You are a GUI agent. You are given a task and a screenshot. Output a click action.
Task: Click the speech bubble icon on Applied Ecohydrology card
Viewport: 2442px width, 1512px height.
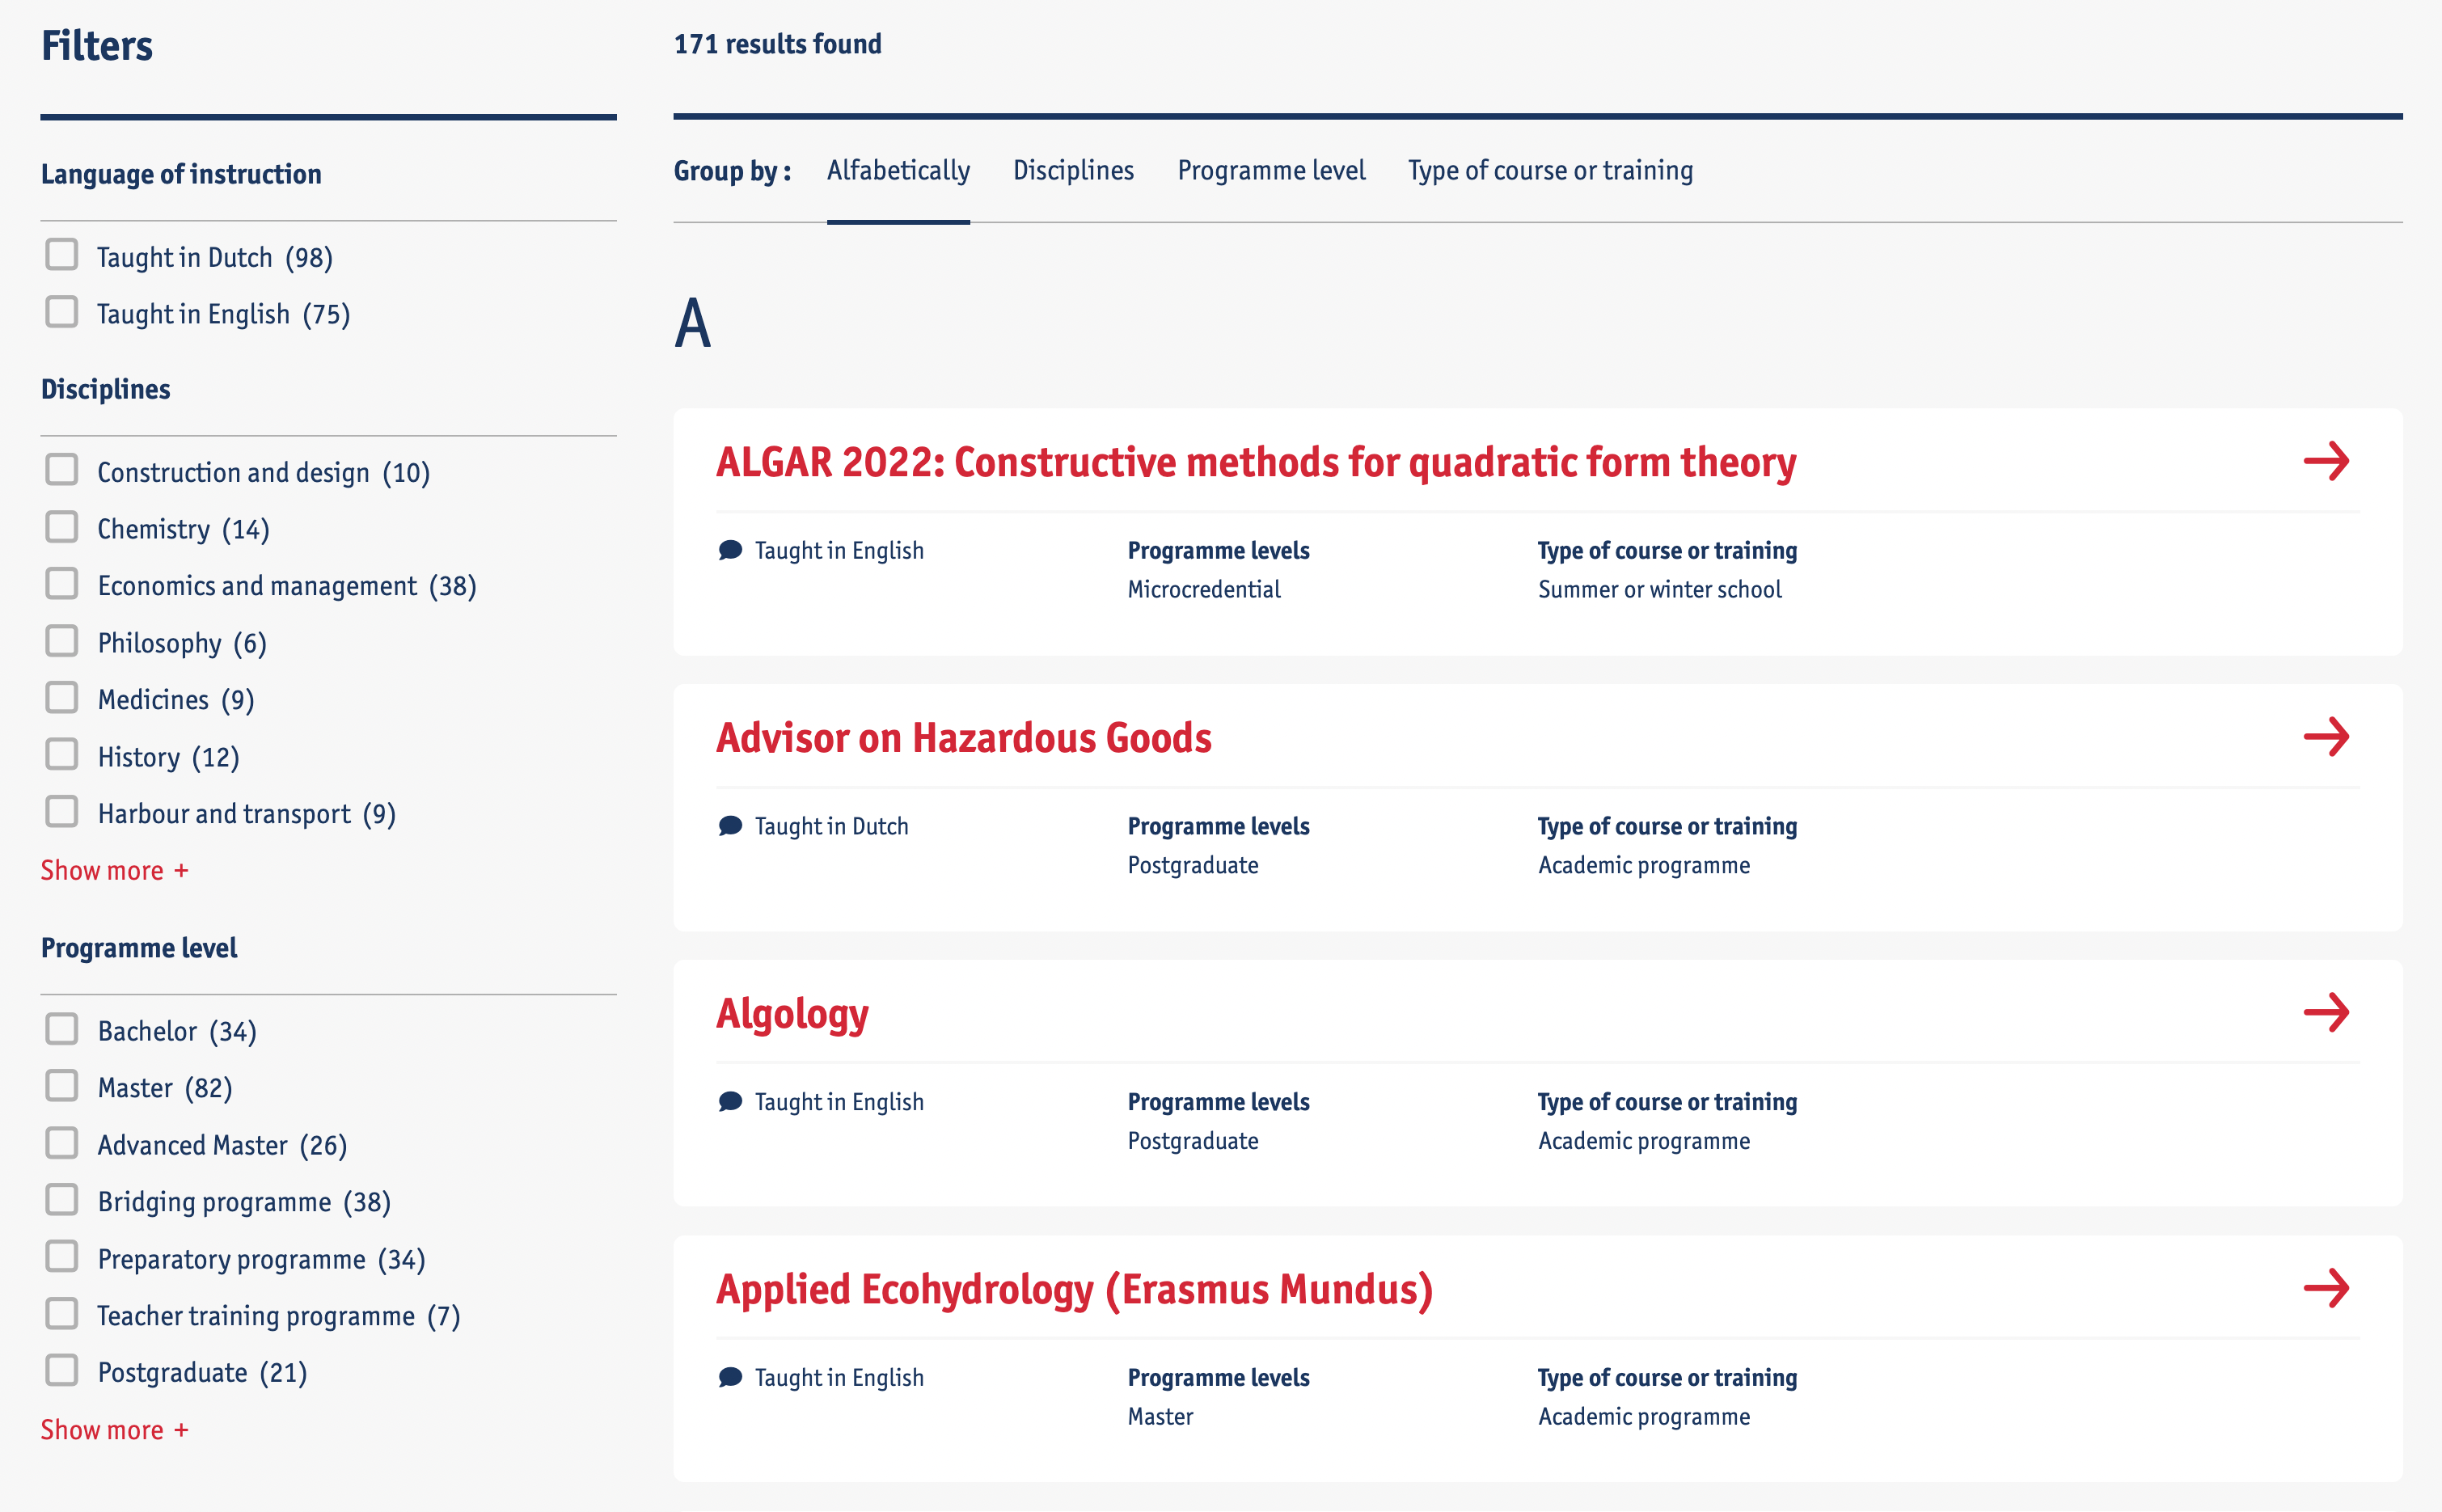pyautogui.click(x=730, y=1377)
